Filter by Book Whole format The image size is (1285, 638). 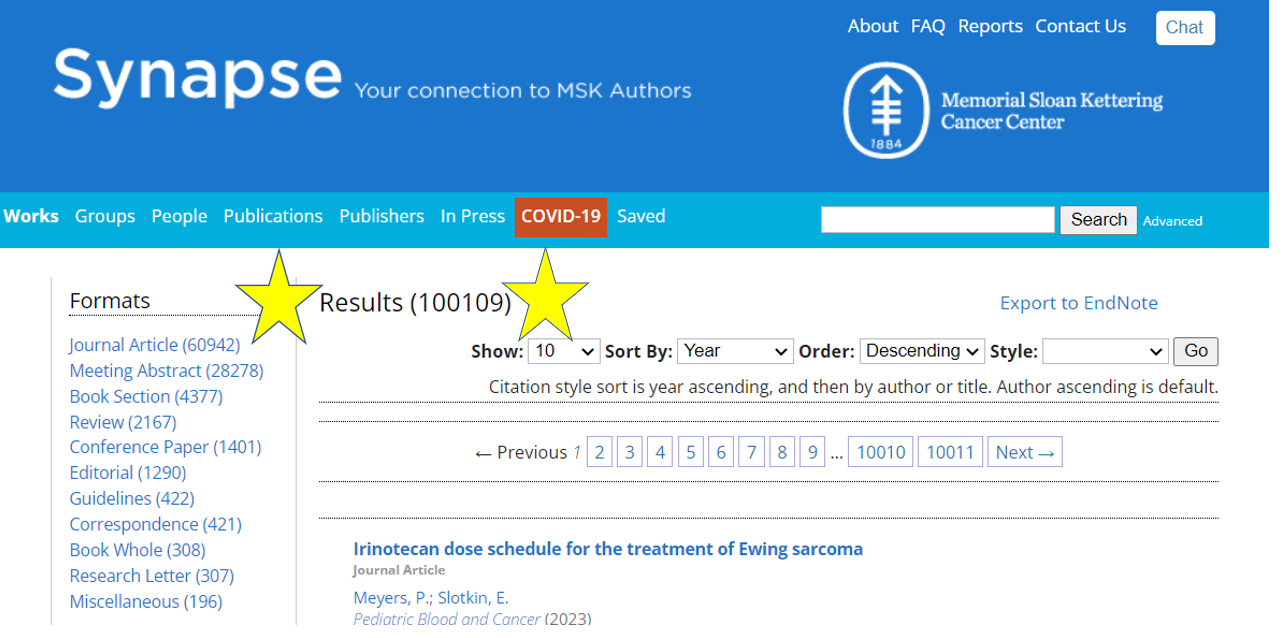[x=137, y=550]
